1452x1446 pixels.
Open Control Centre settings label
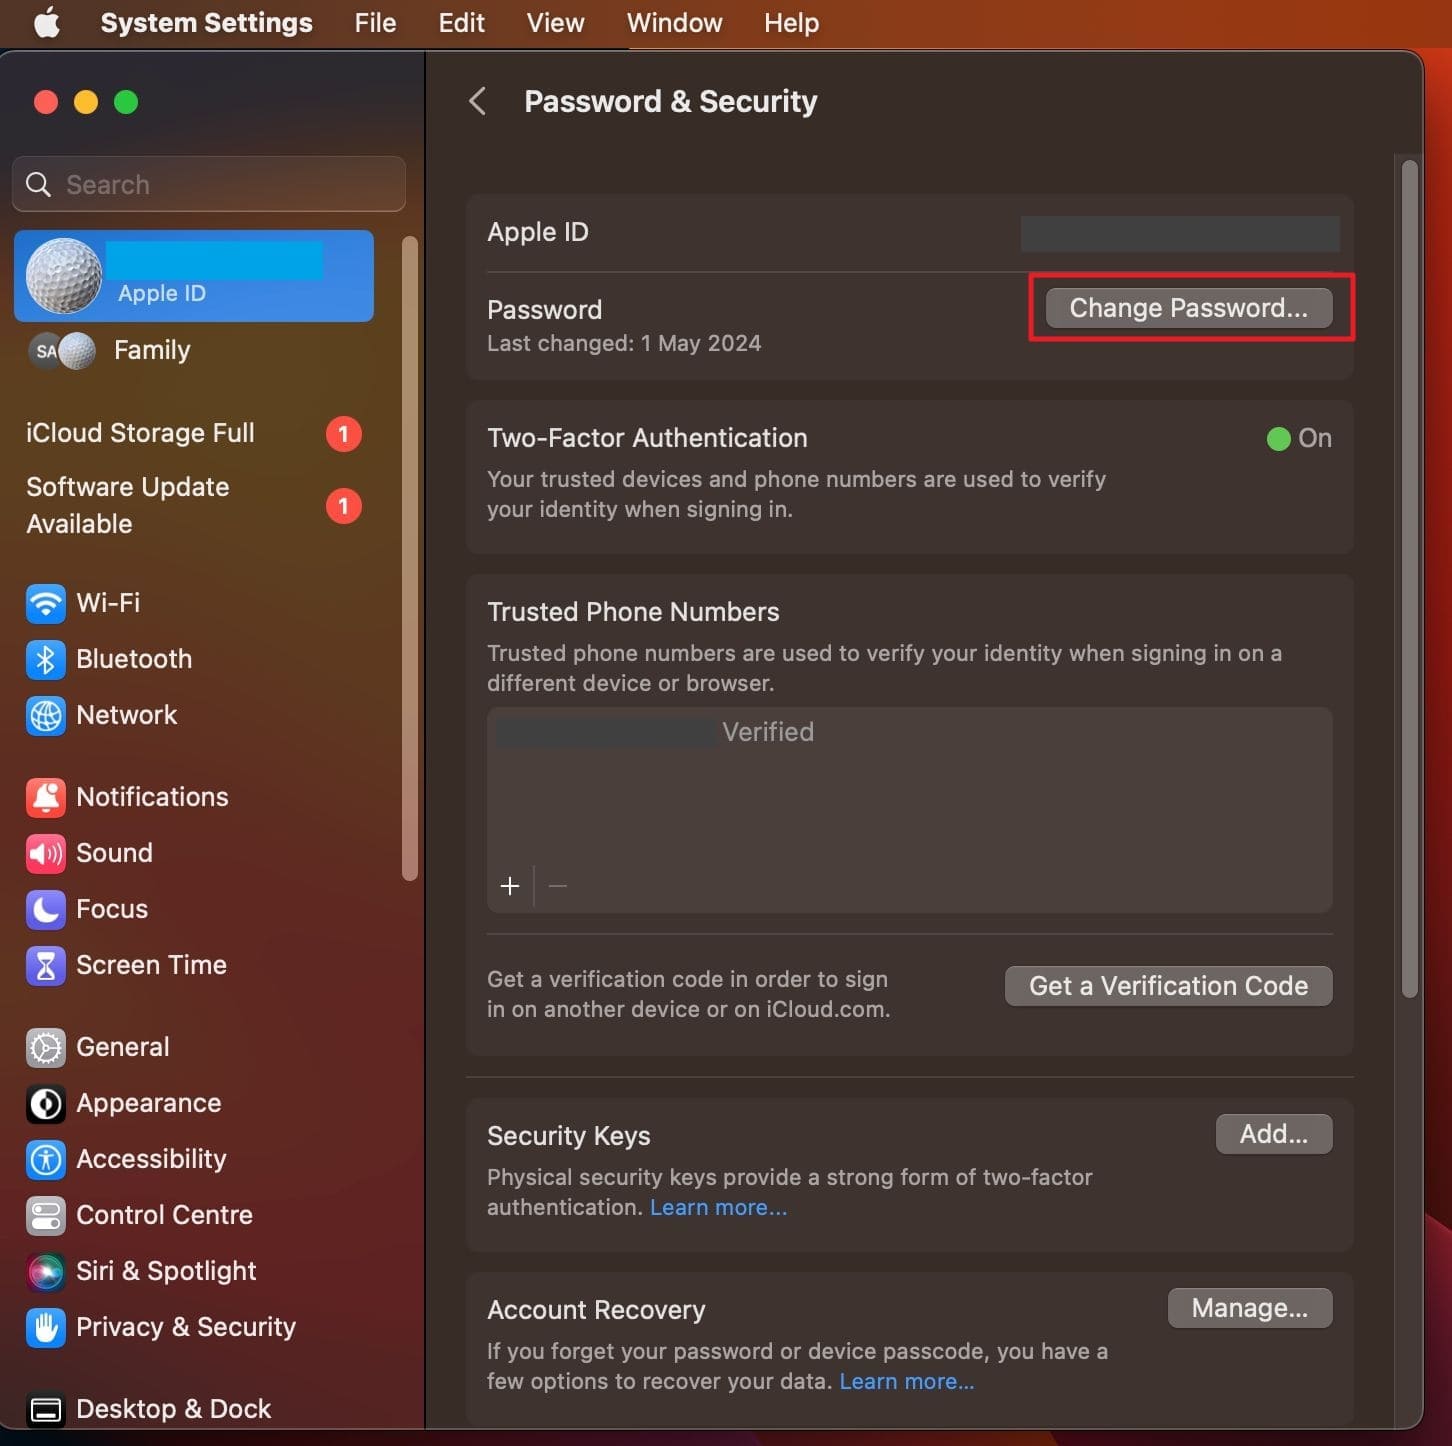pyautogui.click(x=164, y=1215)
